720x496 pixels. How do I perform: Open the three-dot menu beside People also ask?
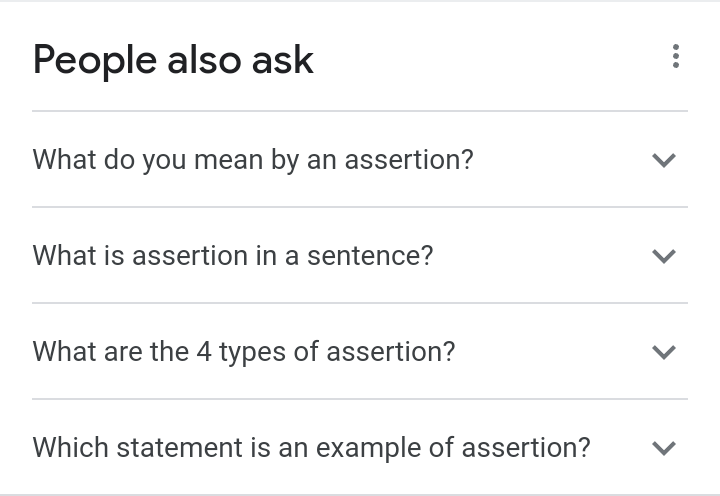pos(675,56)
